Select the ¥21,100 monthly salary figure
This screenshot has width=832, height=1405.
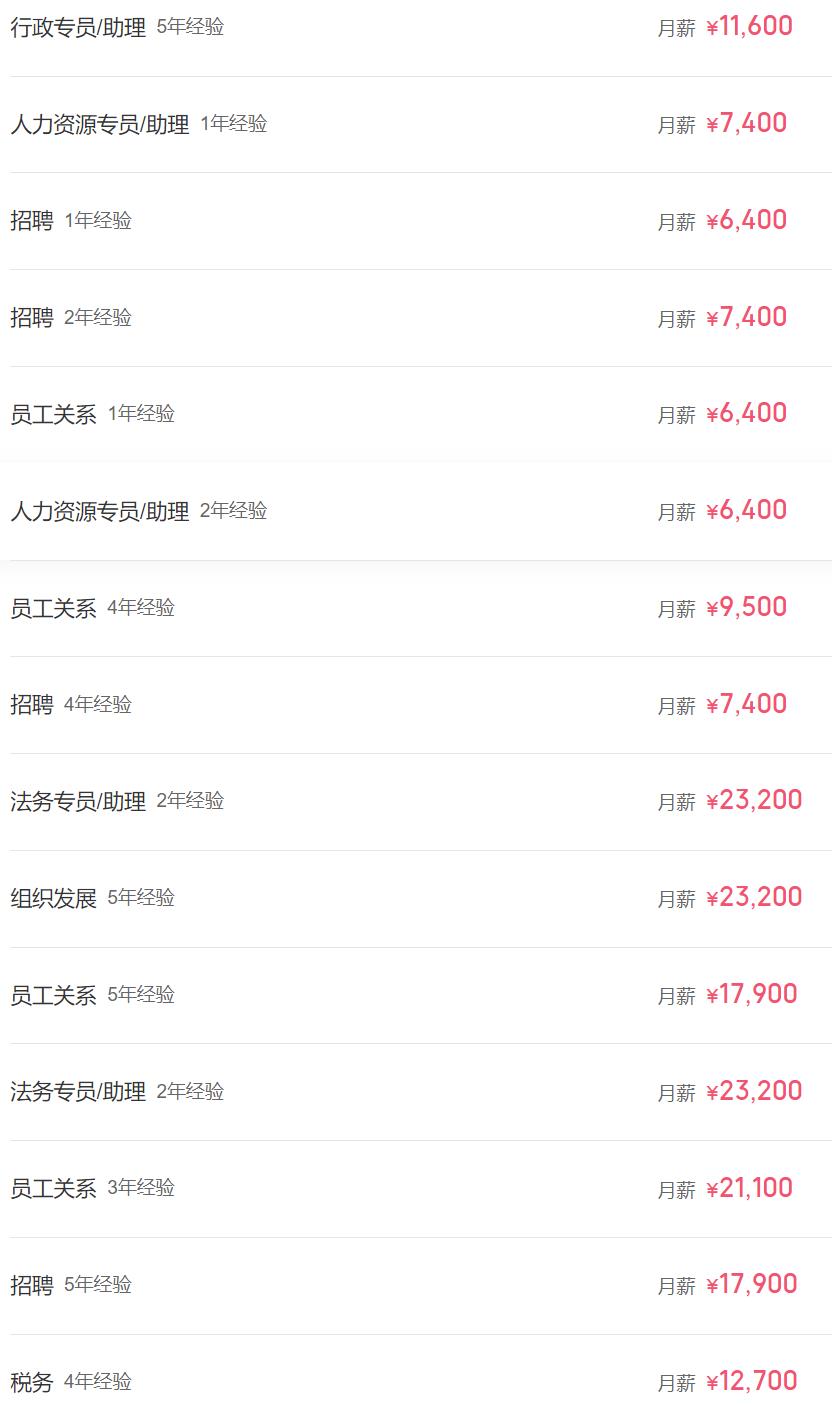(749, 1188)
